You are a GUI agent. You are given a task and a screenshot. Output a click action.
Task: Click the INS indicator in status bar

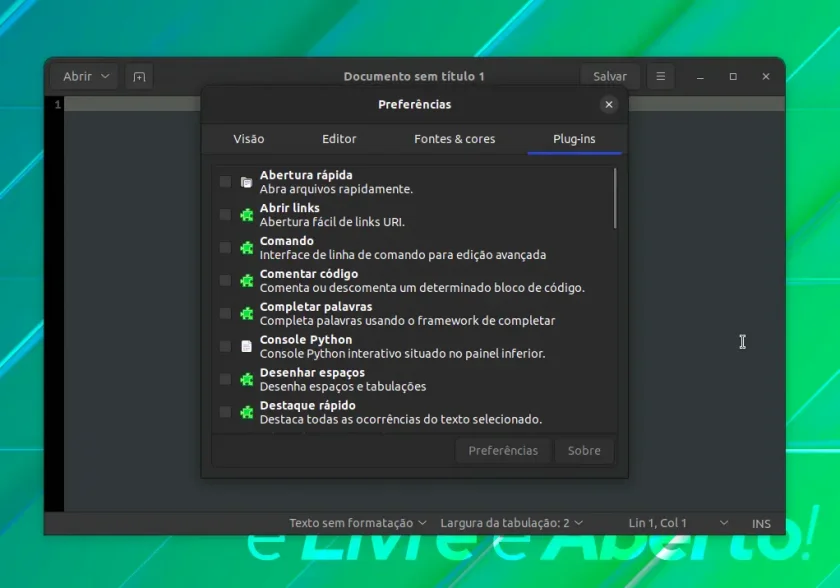[761, 523]
